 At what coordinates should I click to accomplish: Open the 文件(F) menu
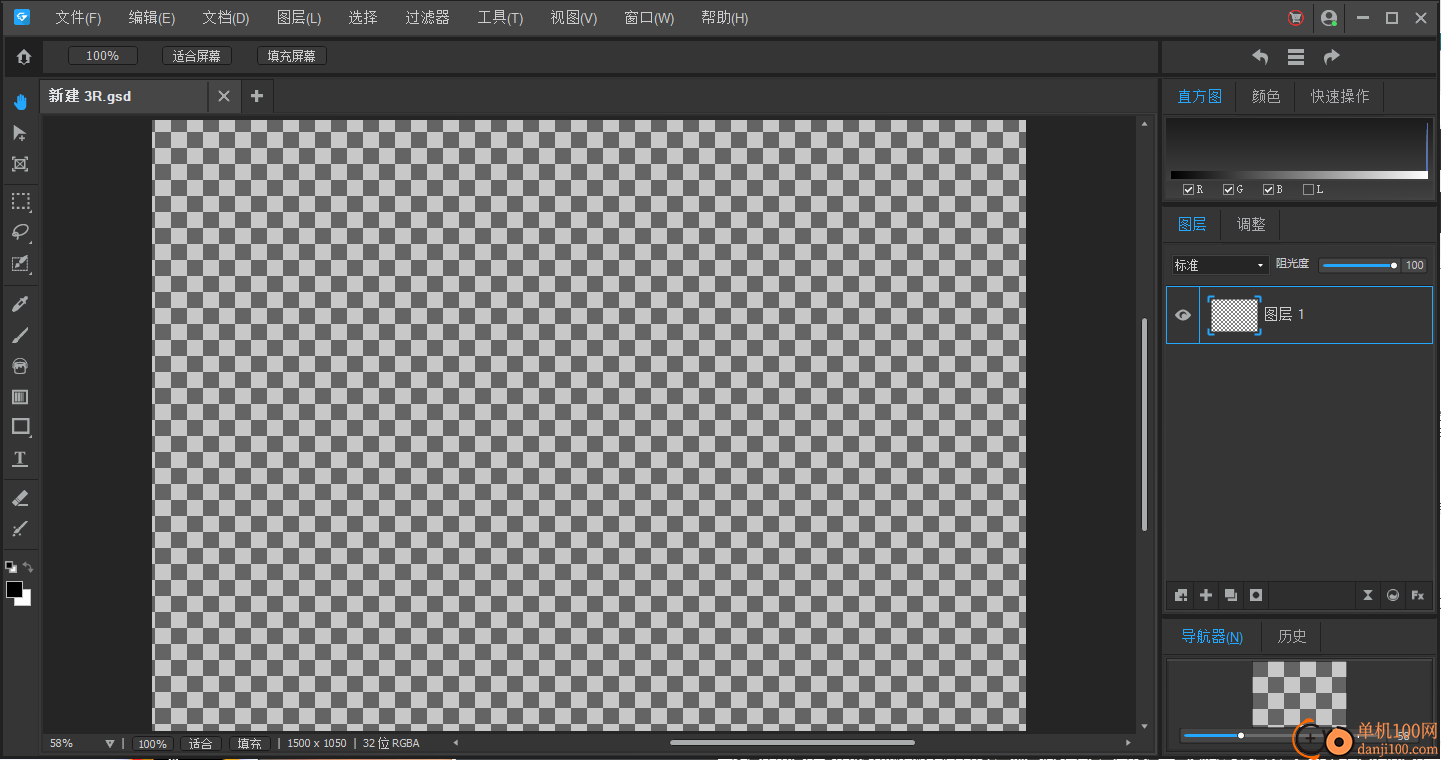[x=78, y=18]
